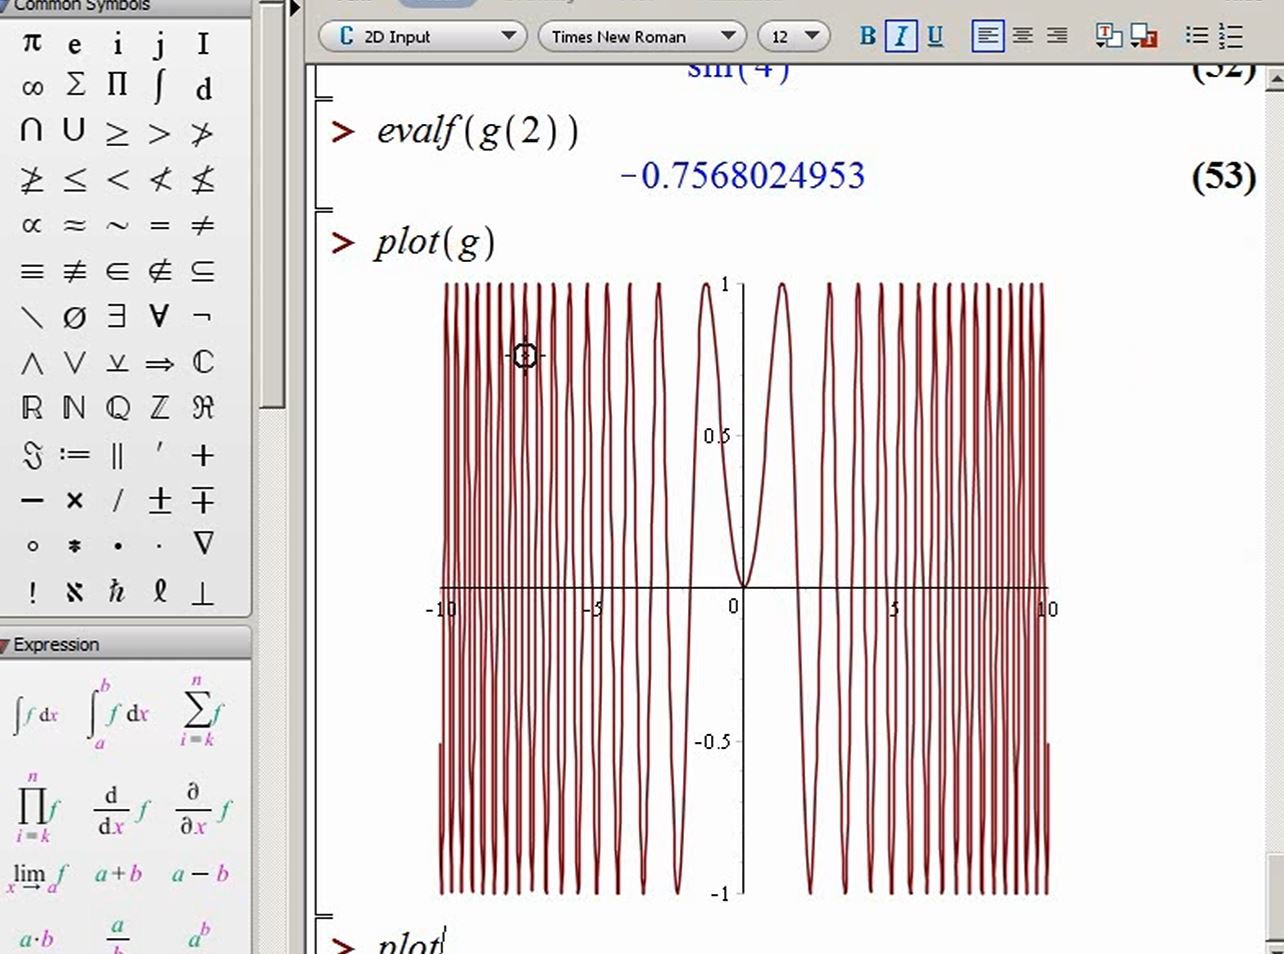The image size is (1284, 954).
Task: Click the plot(g) command line
Action: 434,243
